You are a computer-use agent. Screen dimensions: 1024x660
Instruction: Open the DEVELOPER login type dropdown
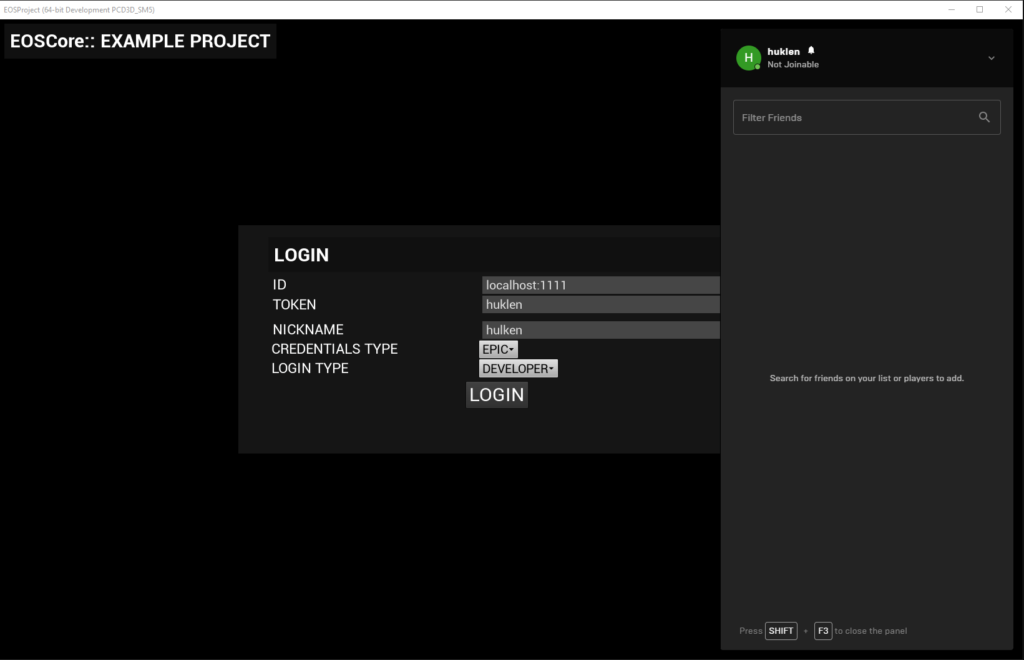tap(519, 368)
